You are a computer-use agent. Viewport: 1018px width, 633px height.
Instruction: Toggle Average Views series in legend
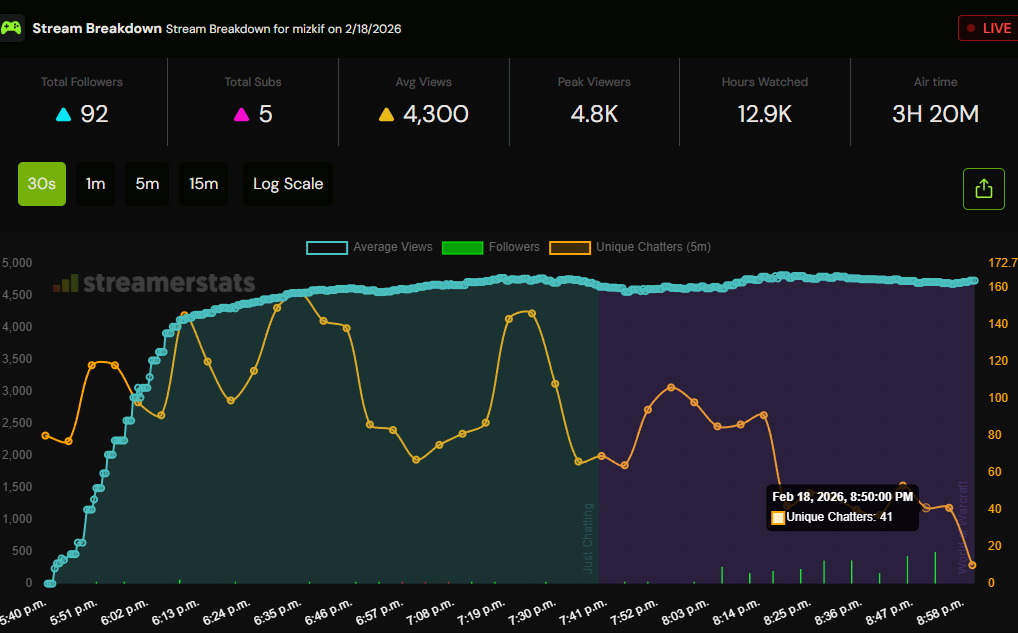point(369,247)
